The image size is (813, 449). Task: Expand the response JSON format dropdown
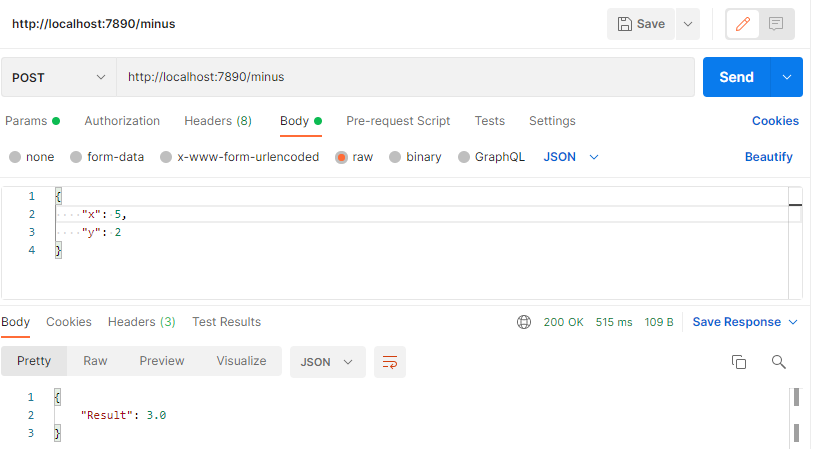(x=328, y=362)
